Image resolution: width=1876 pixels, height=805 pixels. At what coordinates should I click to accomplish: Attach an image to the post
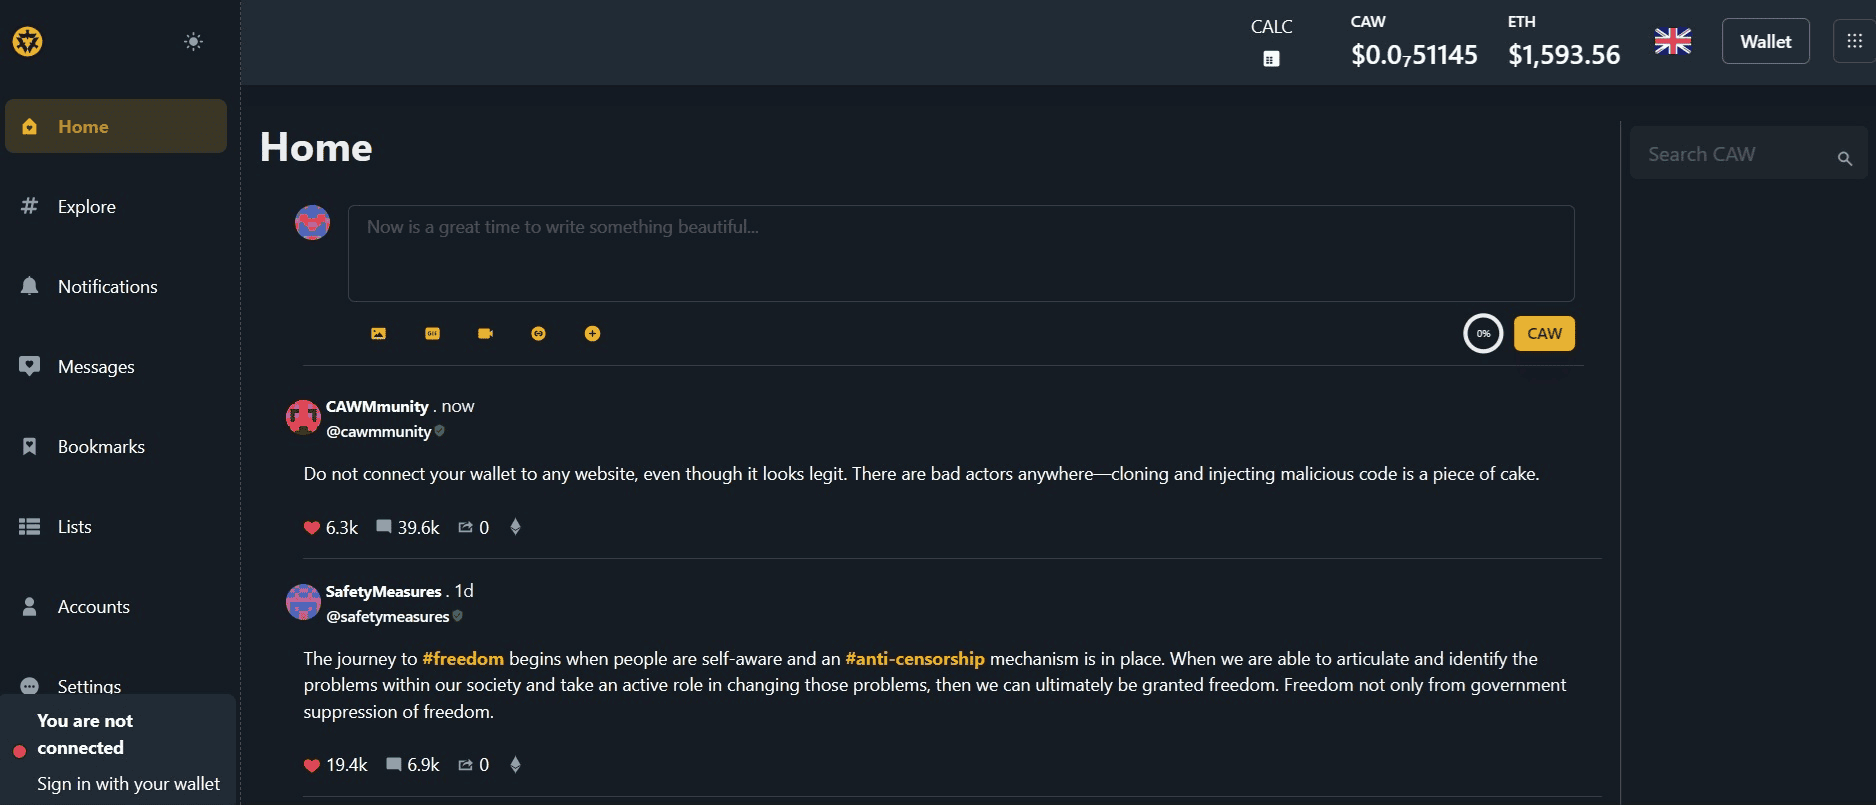coord(378,334)
